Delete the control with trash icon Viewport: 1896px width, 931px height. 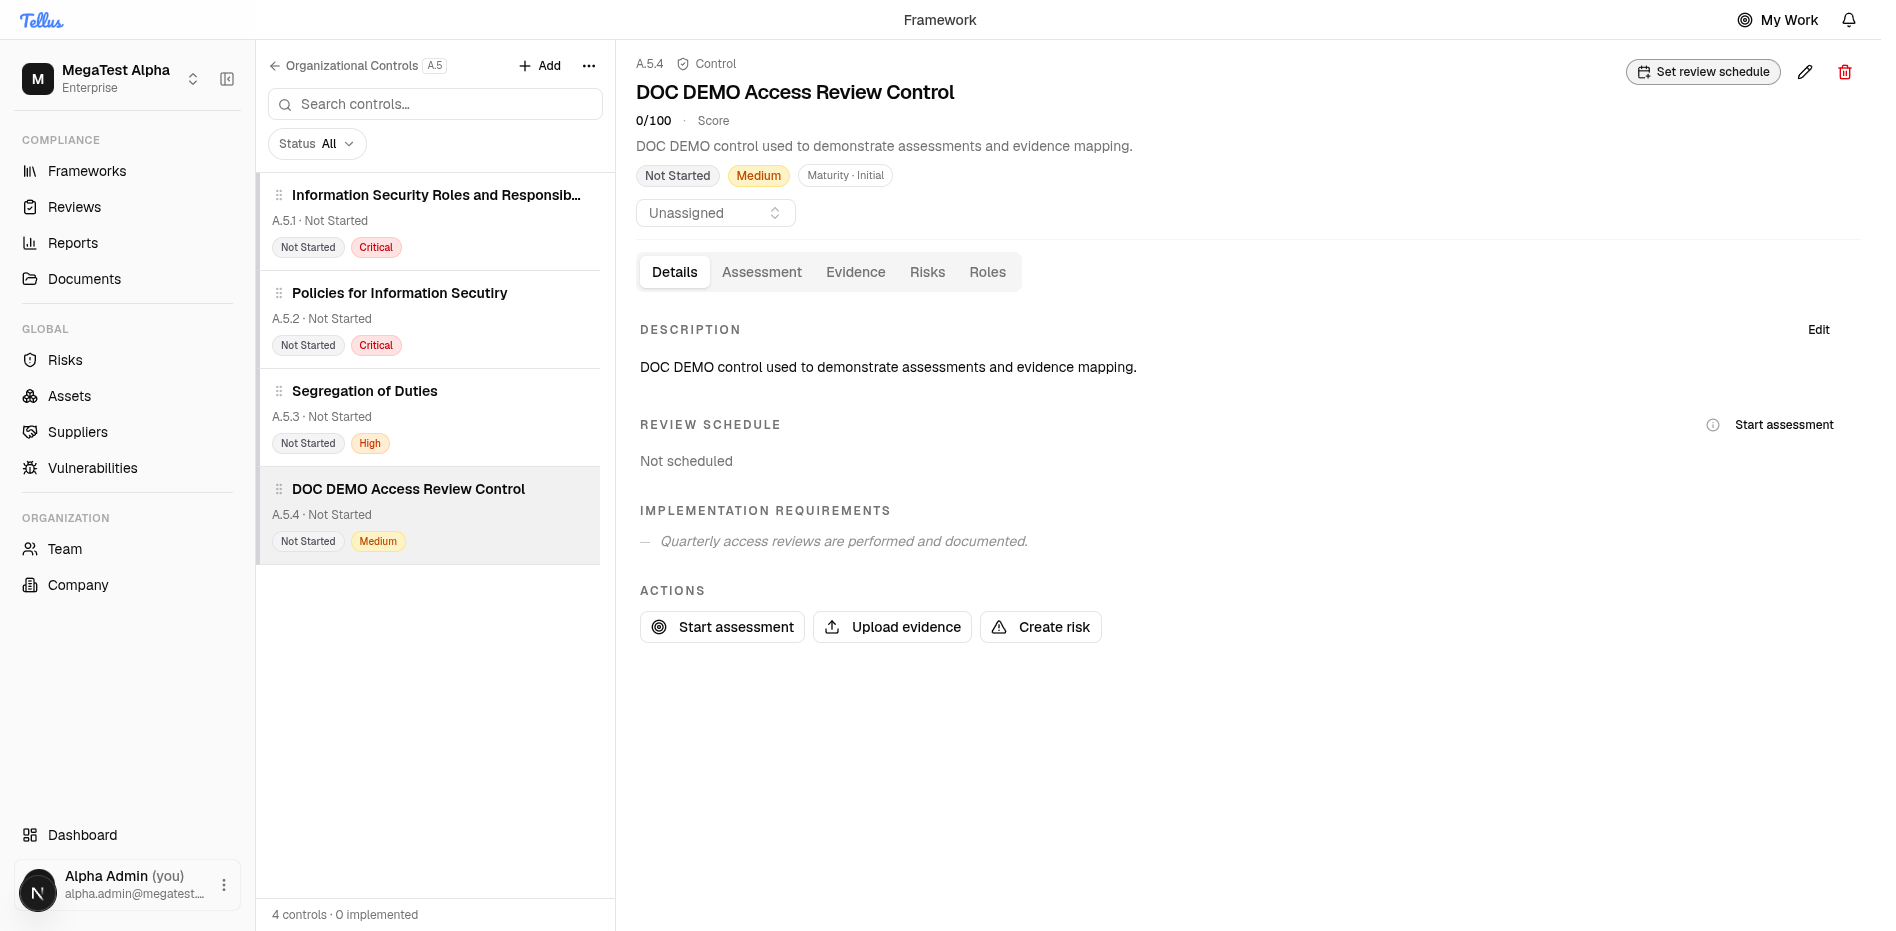(1845, 72)
